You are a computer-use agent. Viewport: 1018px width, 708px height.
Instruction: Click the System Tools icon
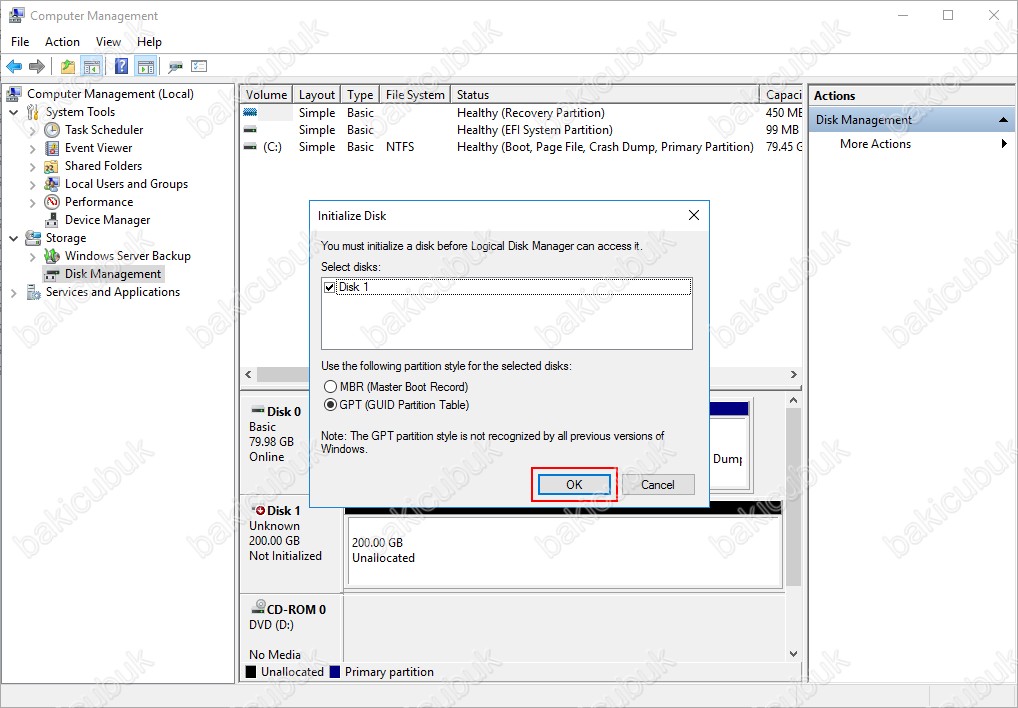click(x=33, y=112)
